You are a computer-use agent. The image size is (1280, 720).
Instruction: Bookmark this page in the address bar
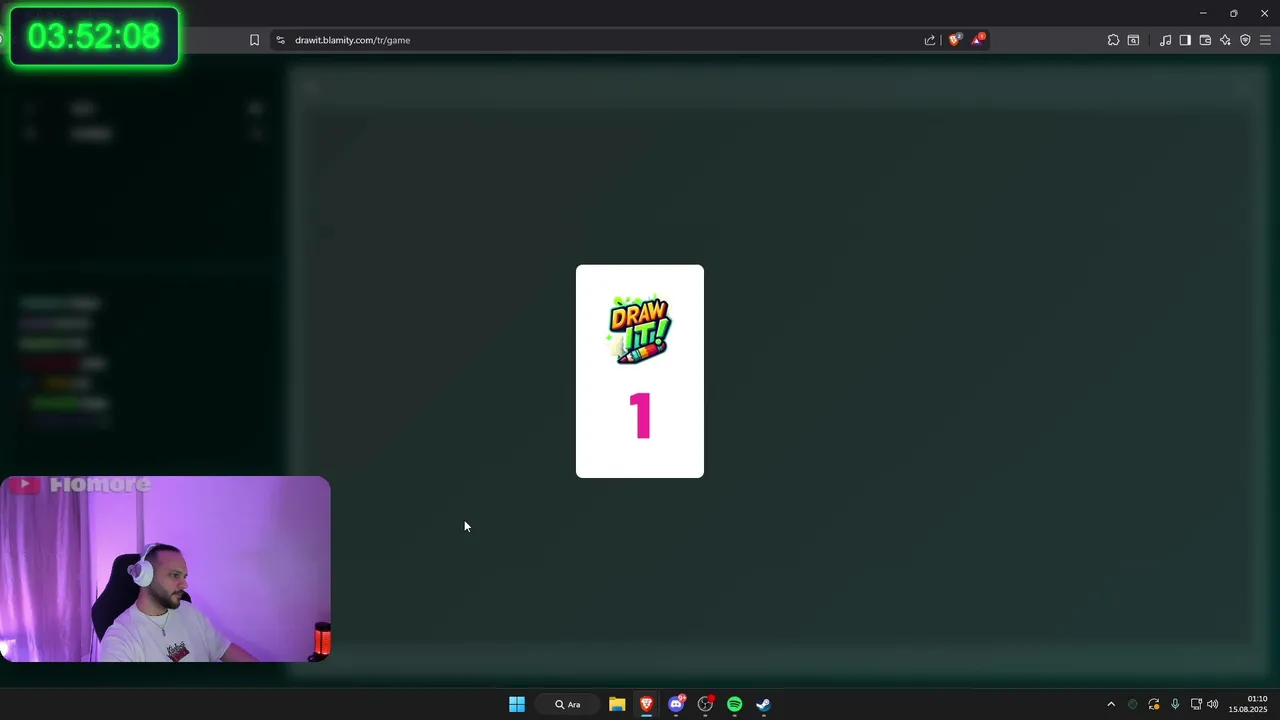(x=254, y=40)
